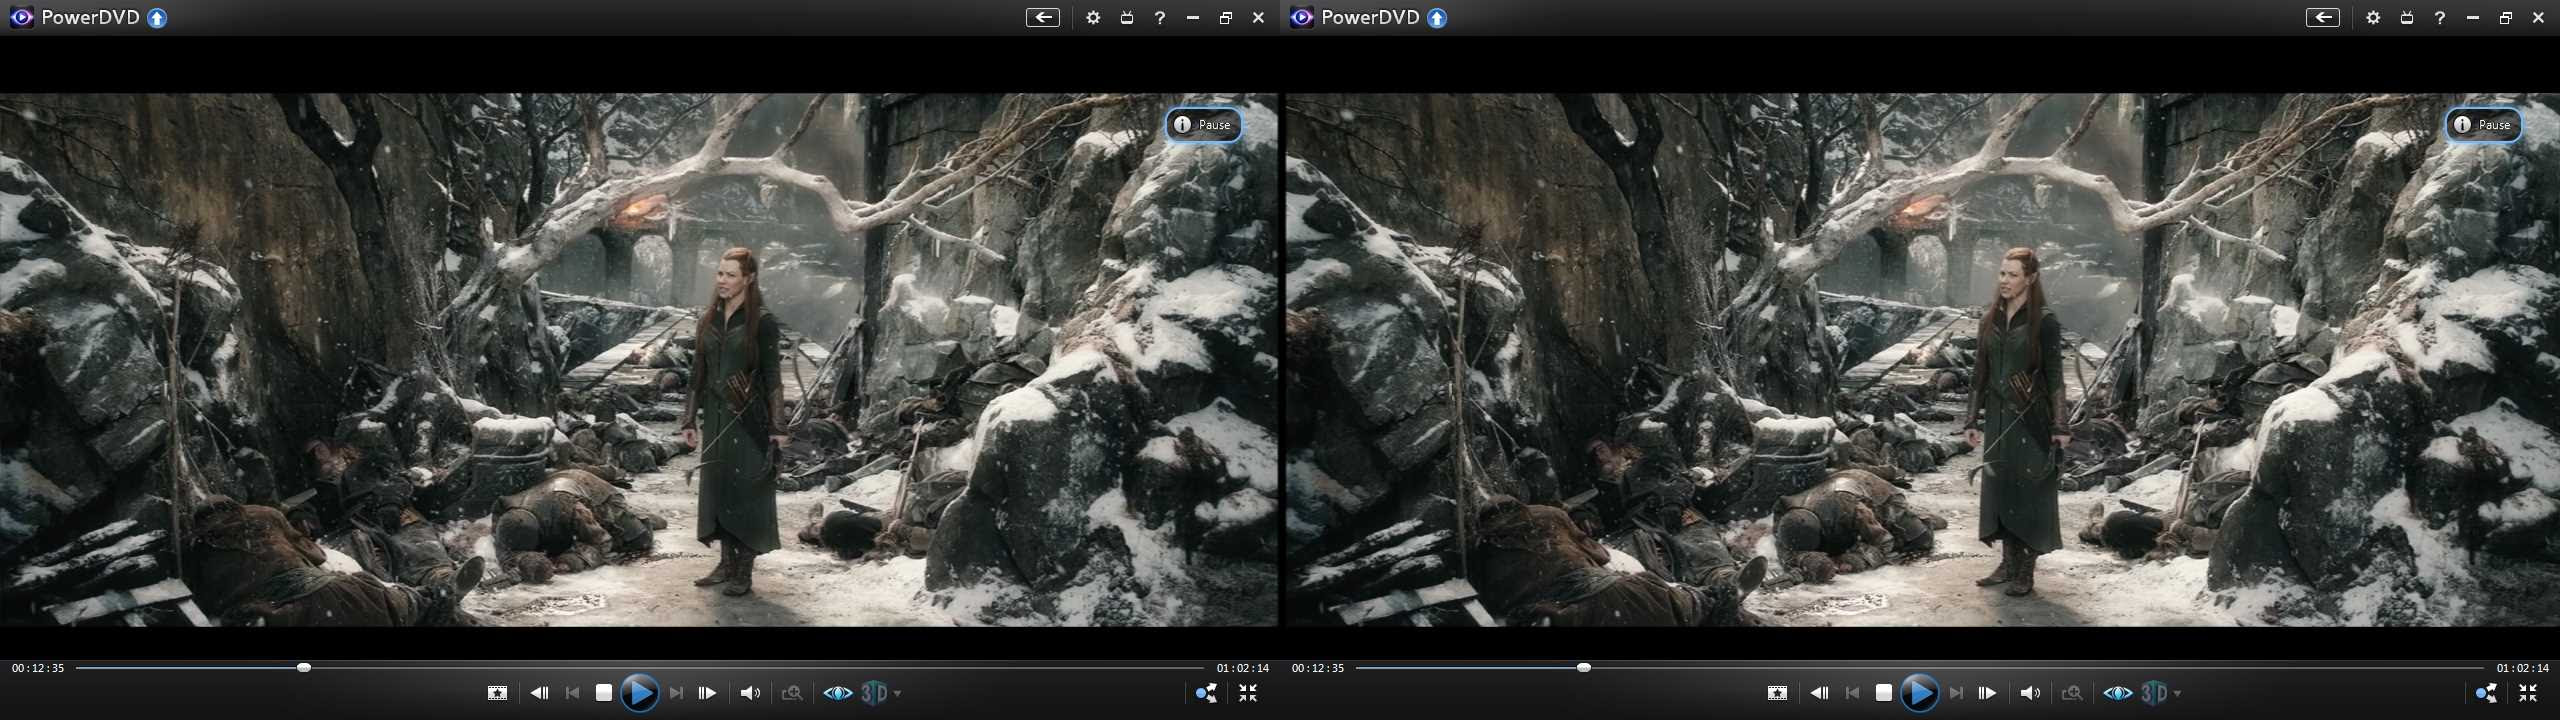Click the back arrow in right window title bar
2560x720 pixels.
[x=2322, y=17]
